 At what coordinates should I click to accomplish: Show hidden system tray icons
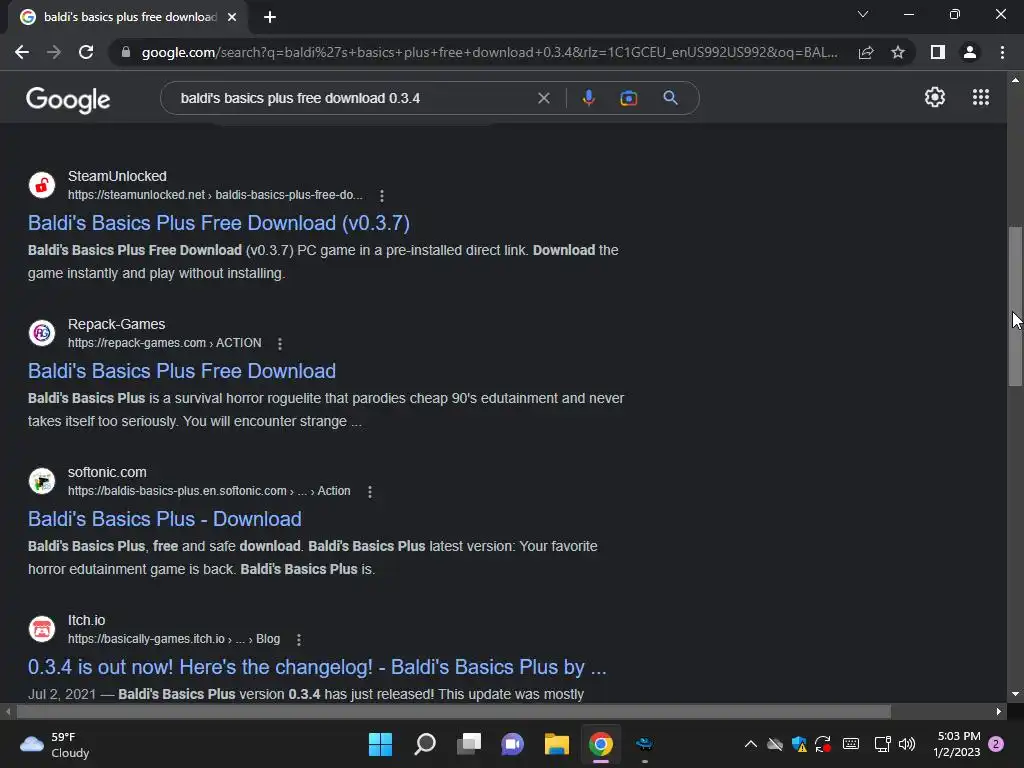(750, 744)
